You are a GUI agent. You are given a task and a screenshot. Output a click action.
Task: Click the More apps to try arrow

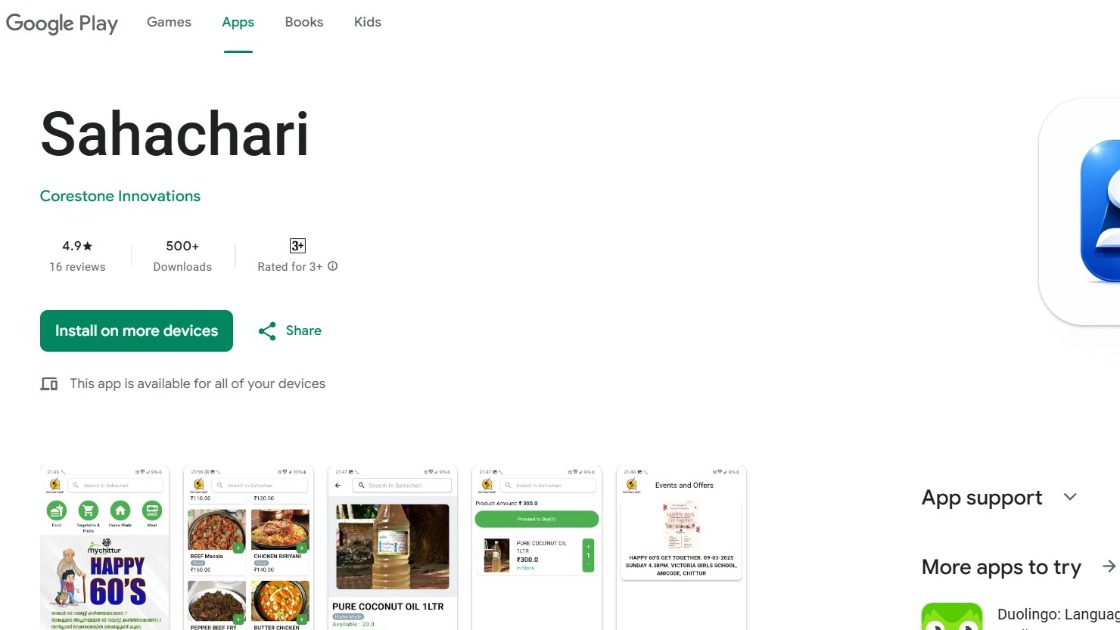tap(1108, 566)
